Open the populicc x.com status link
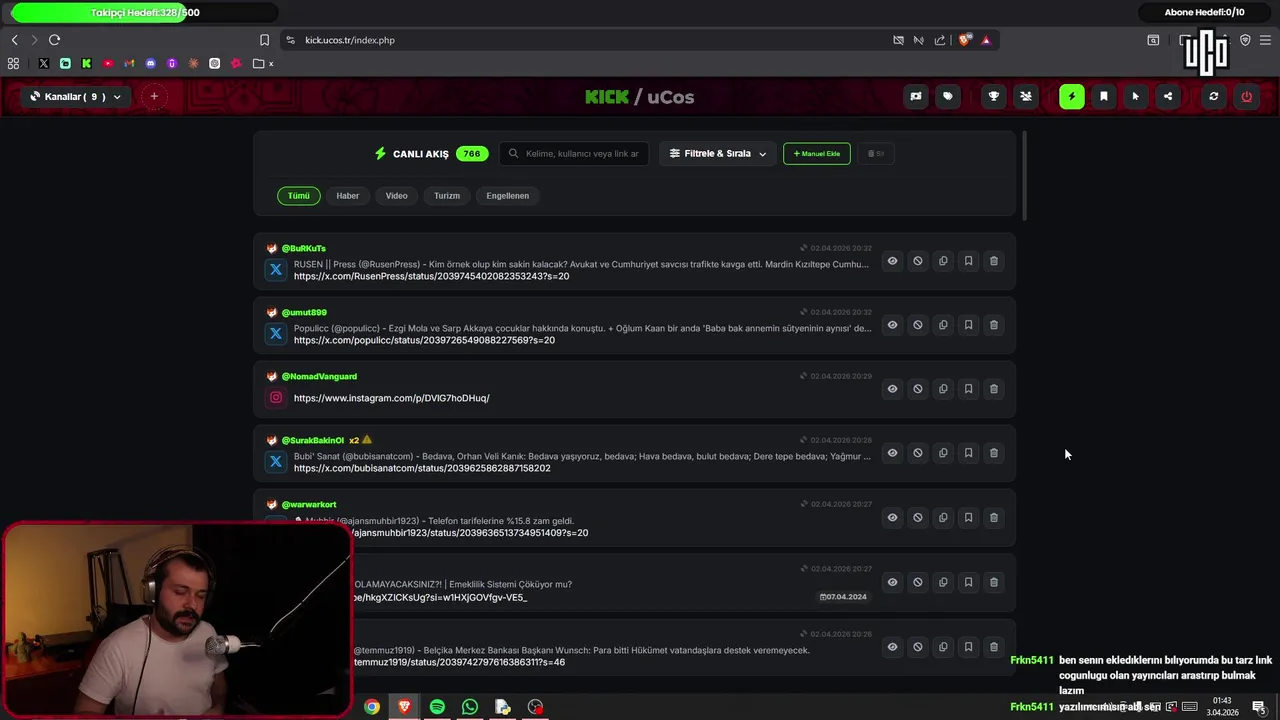 pos(424,340)
